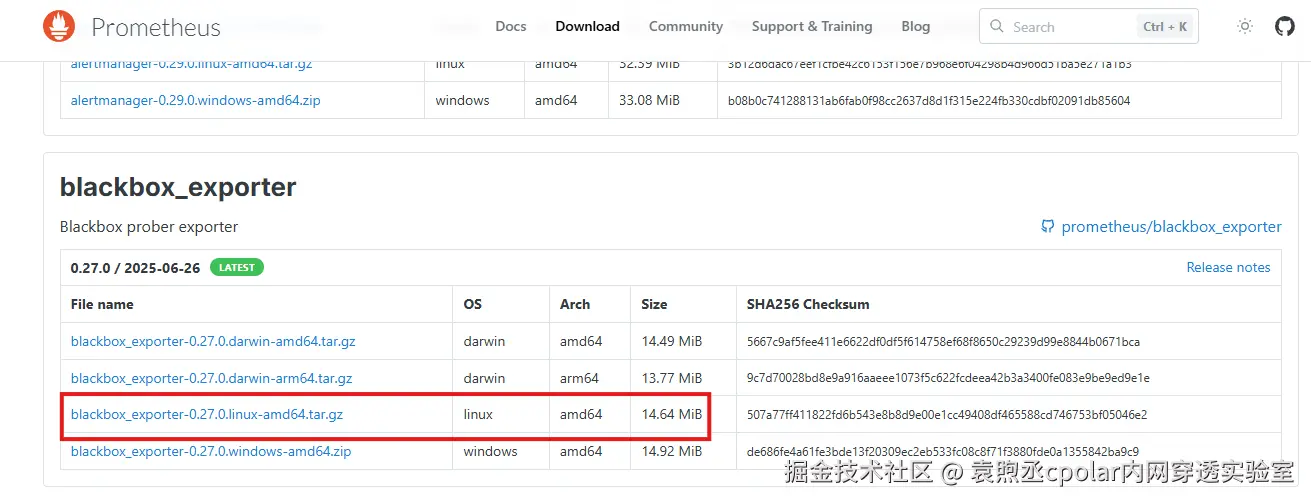Viewport: 1311px width, 503px height.
Task: Download blackbox_exporter-0.27.0.darwin-arm64.tar.gz
Action: [212, 378]
